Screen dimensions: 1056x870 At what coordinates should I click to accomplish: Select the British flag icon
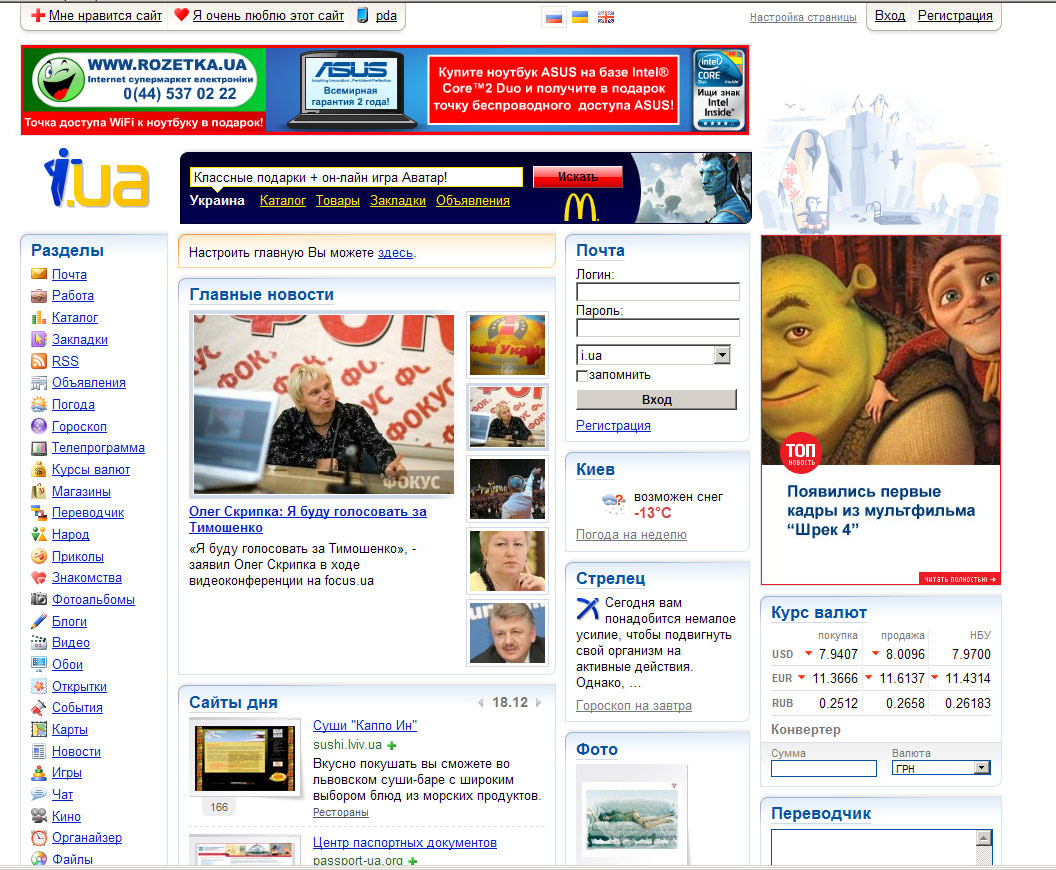click(x=606, y=17)
